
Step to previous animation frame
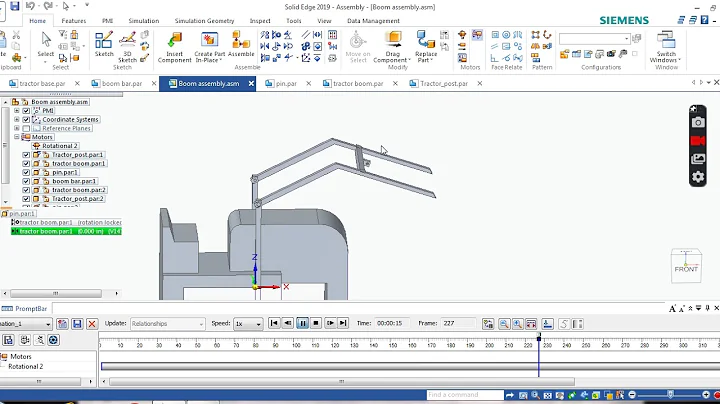pos(288,323)
